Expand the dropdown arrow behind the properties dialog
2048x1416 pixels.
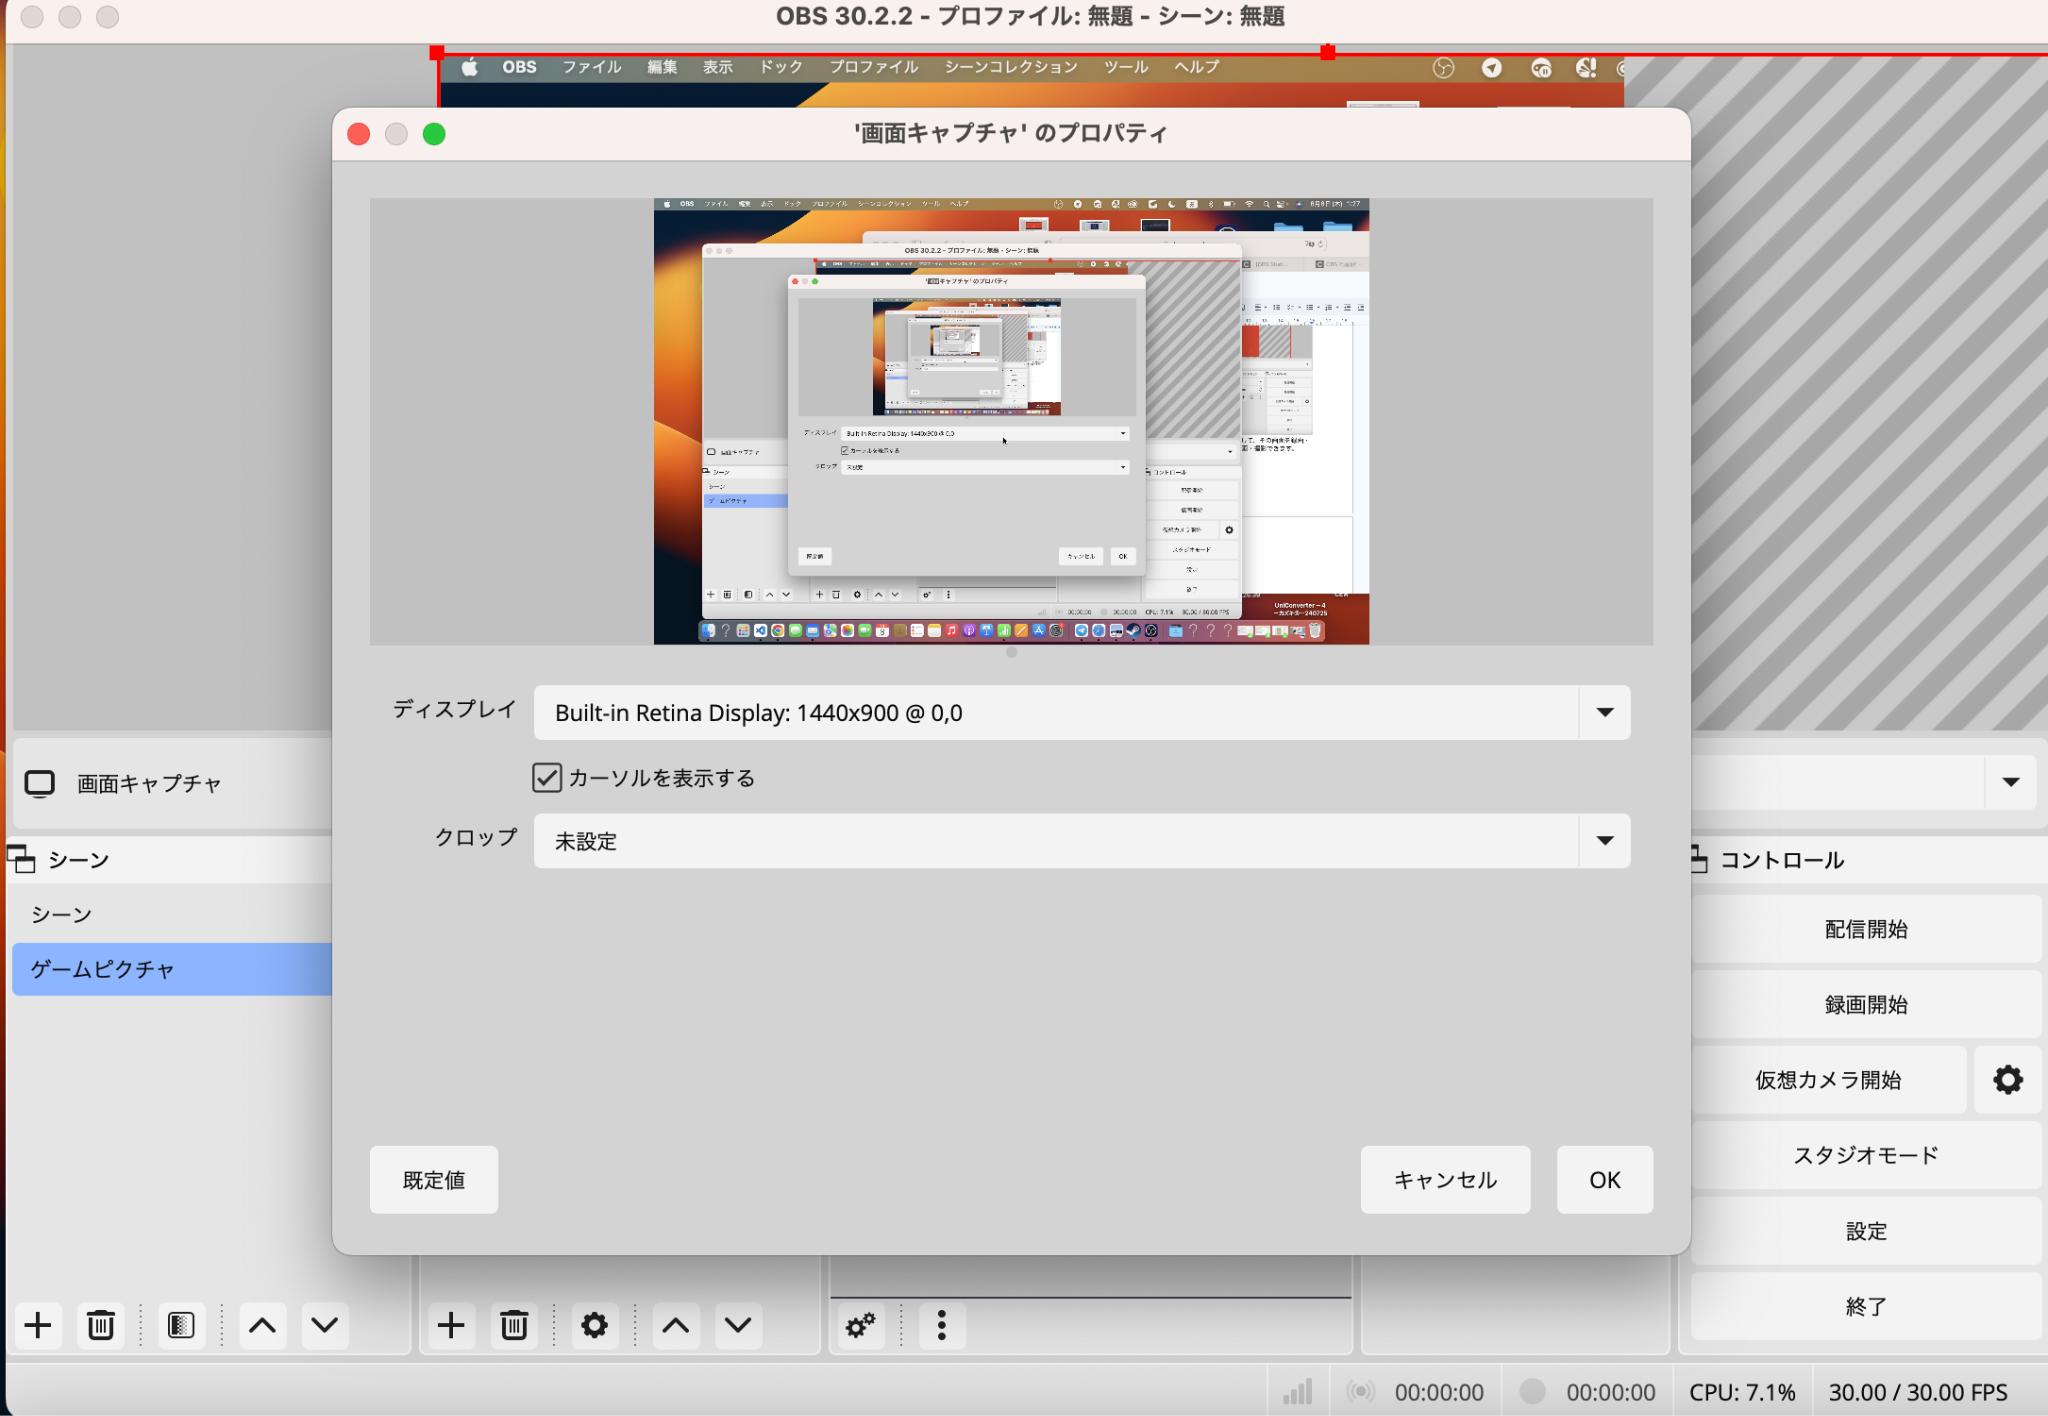pyautogui.click(x=2011, y=782)
